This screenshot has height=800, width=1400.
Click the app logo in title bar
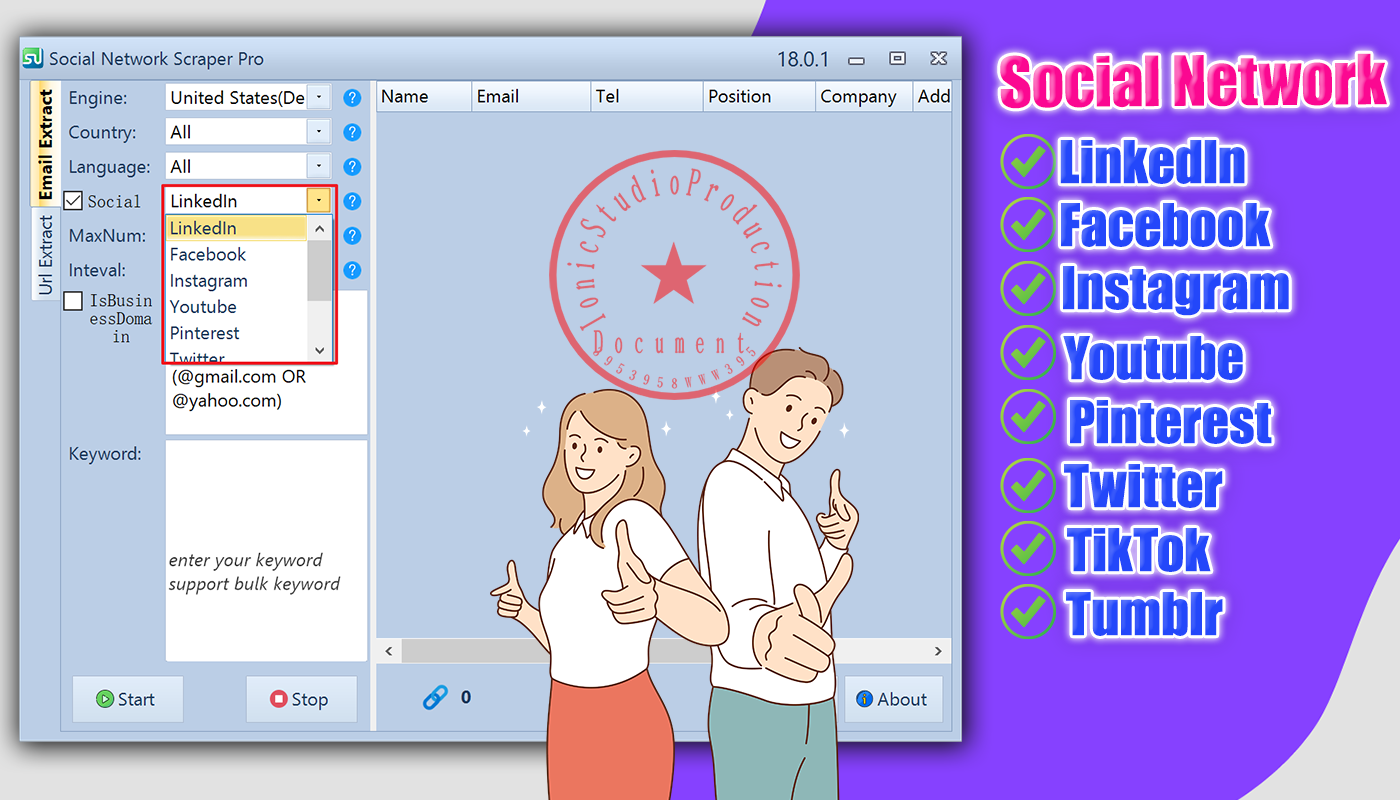(x=33, y=58)
